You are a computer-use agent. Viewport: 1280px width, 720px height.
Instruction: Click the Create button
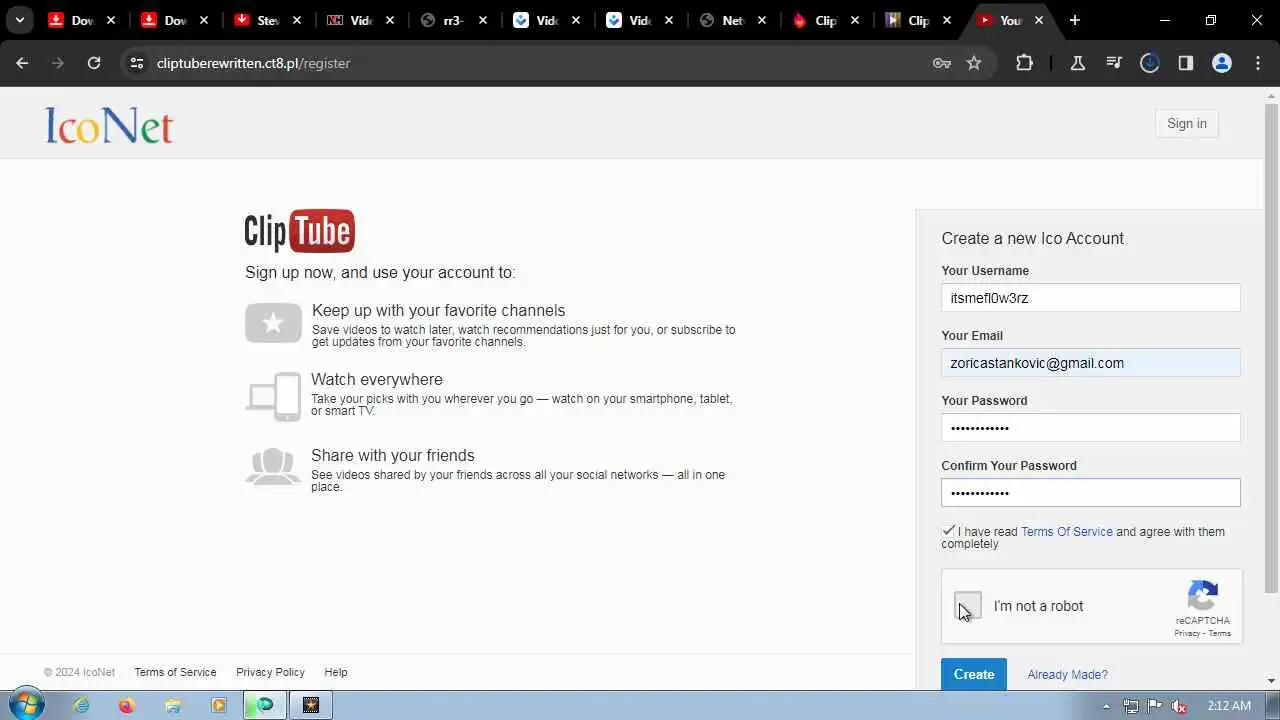[x=974, y=674]
